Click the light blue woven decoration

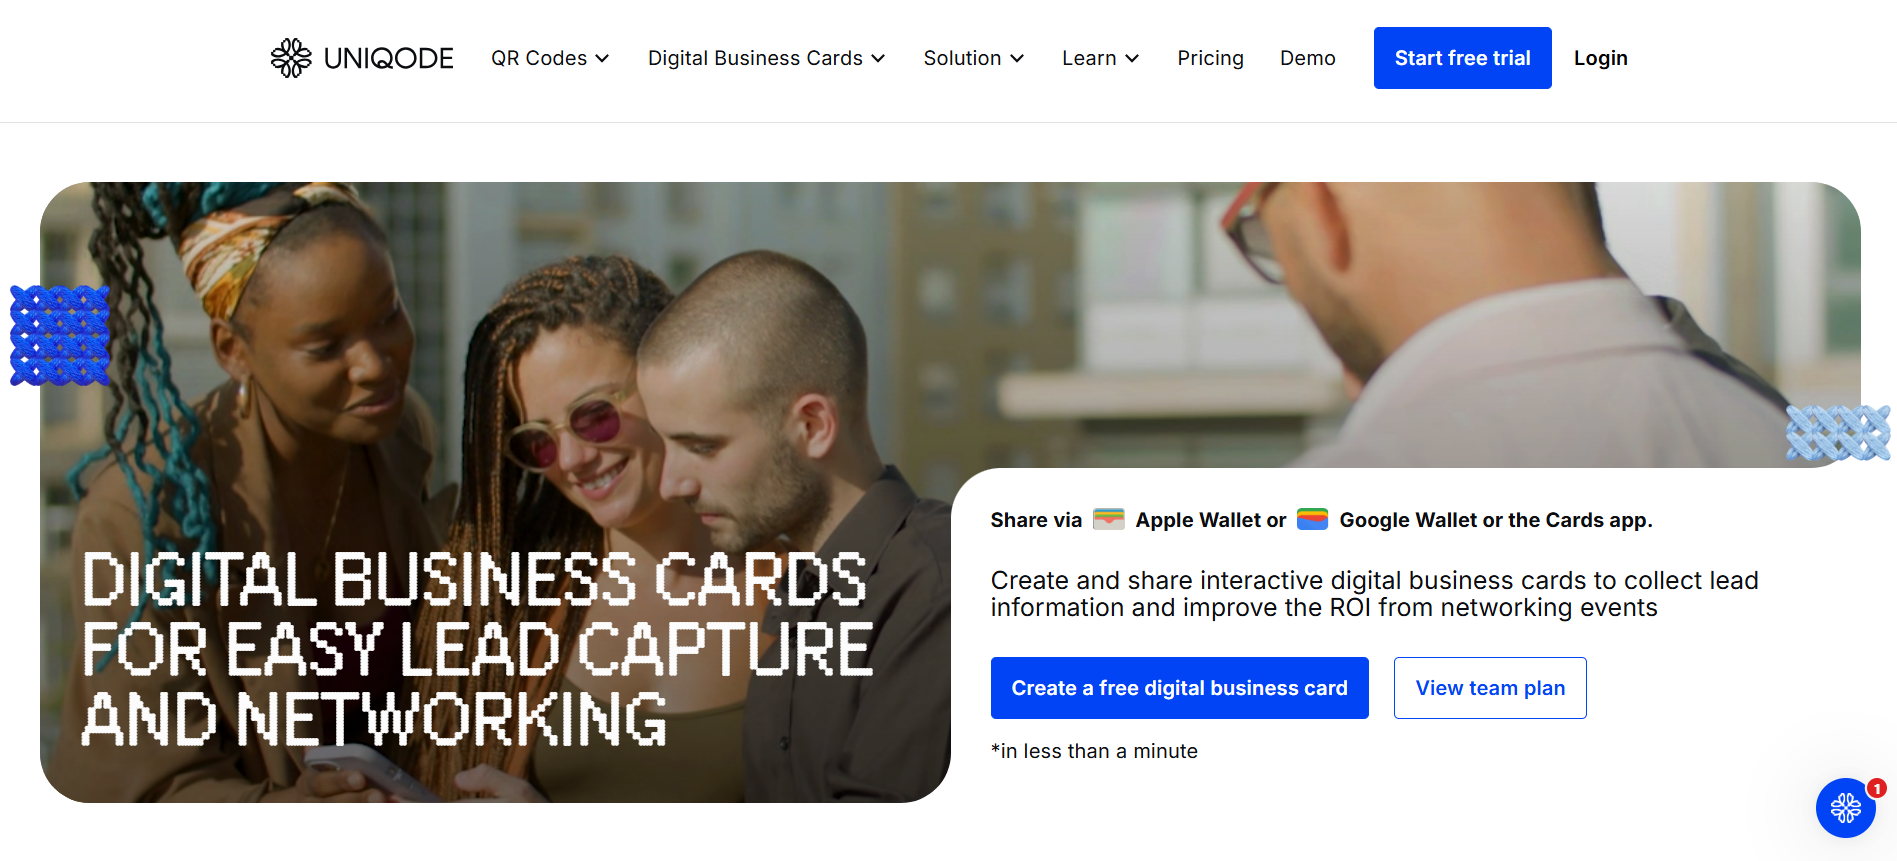point(1838,433)
